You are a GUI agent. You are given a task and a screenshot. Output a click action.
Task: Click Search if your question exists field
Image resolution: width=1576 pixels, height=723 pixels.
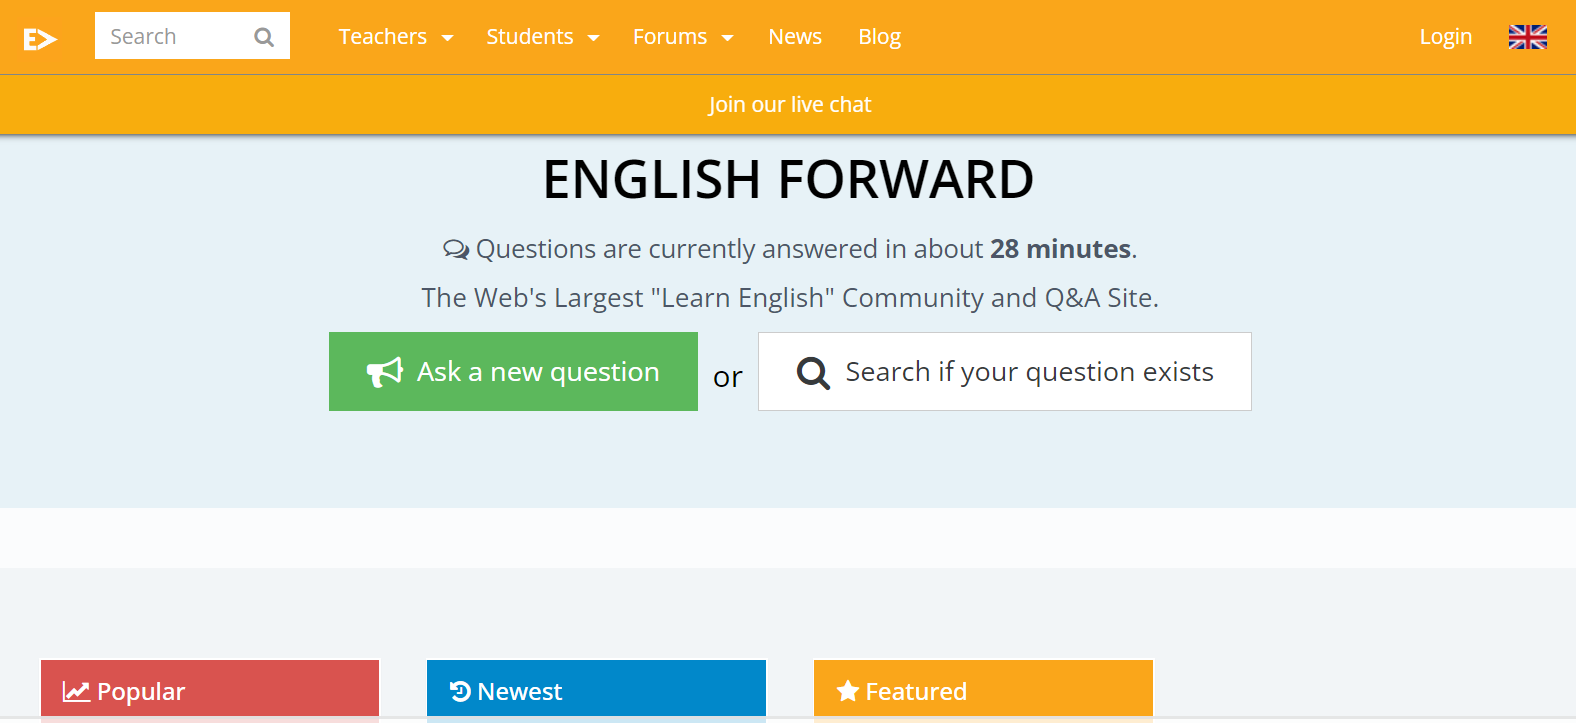click(1005, 371)
